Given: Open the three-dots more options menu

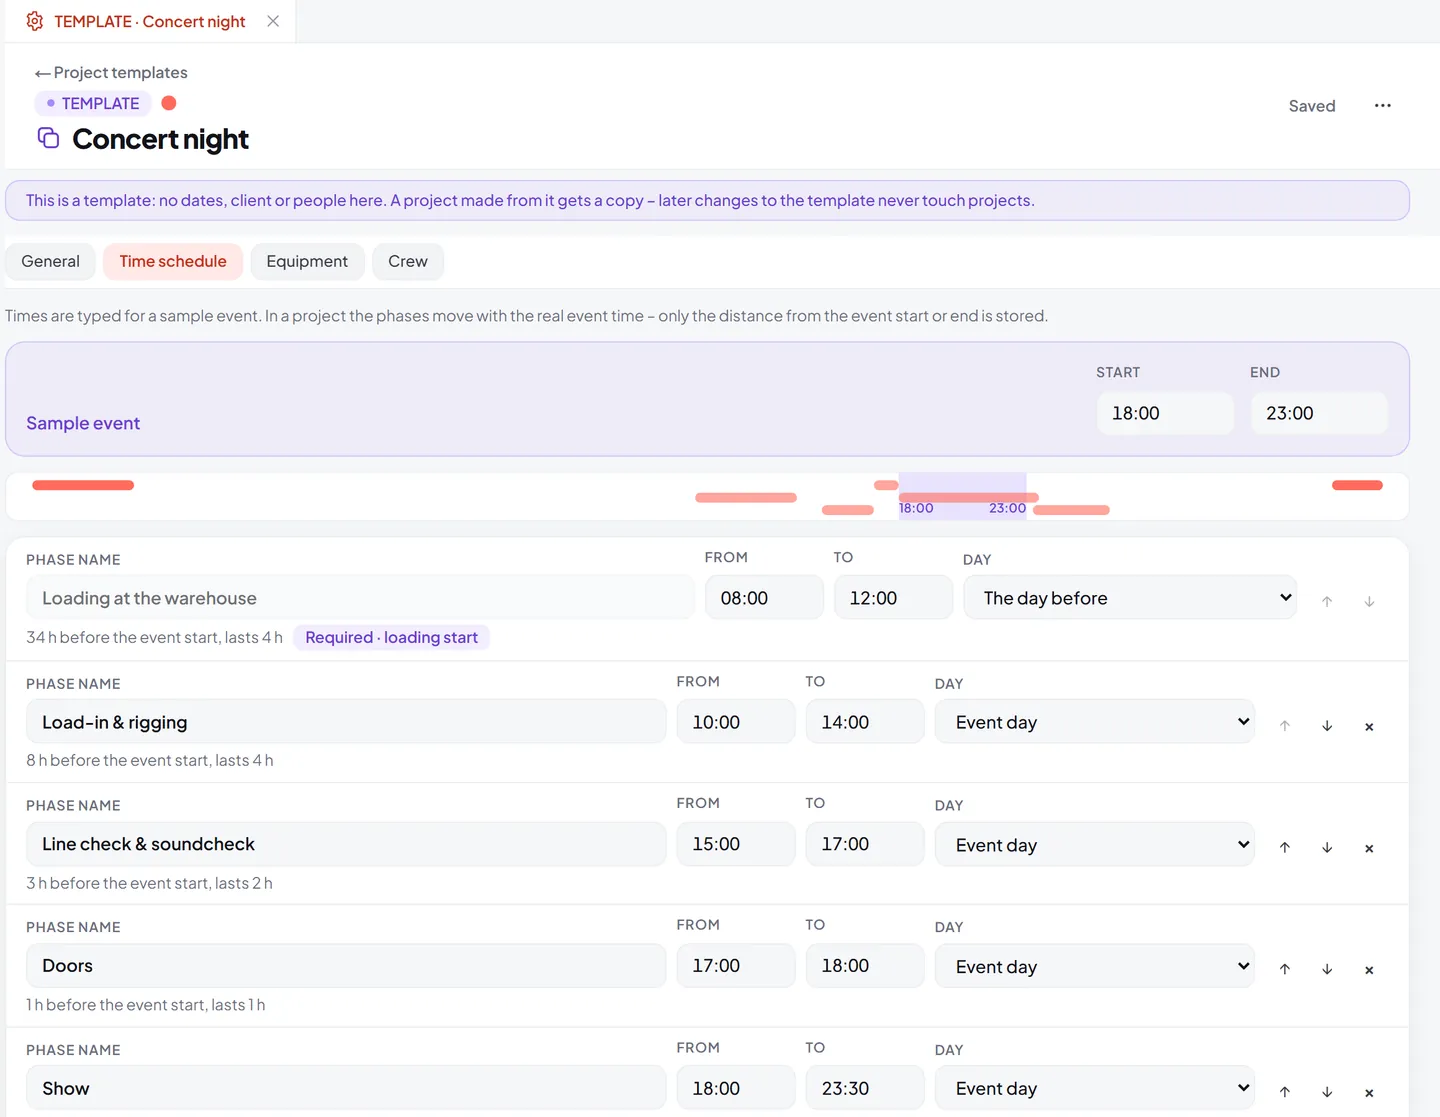Looking at the screenshot, I should pyautogui.click(x=1383, y=106).
